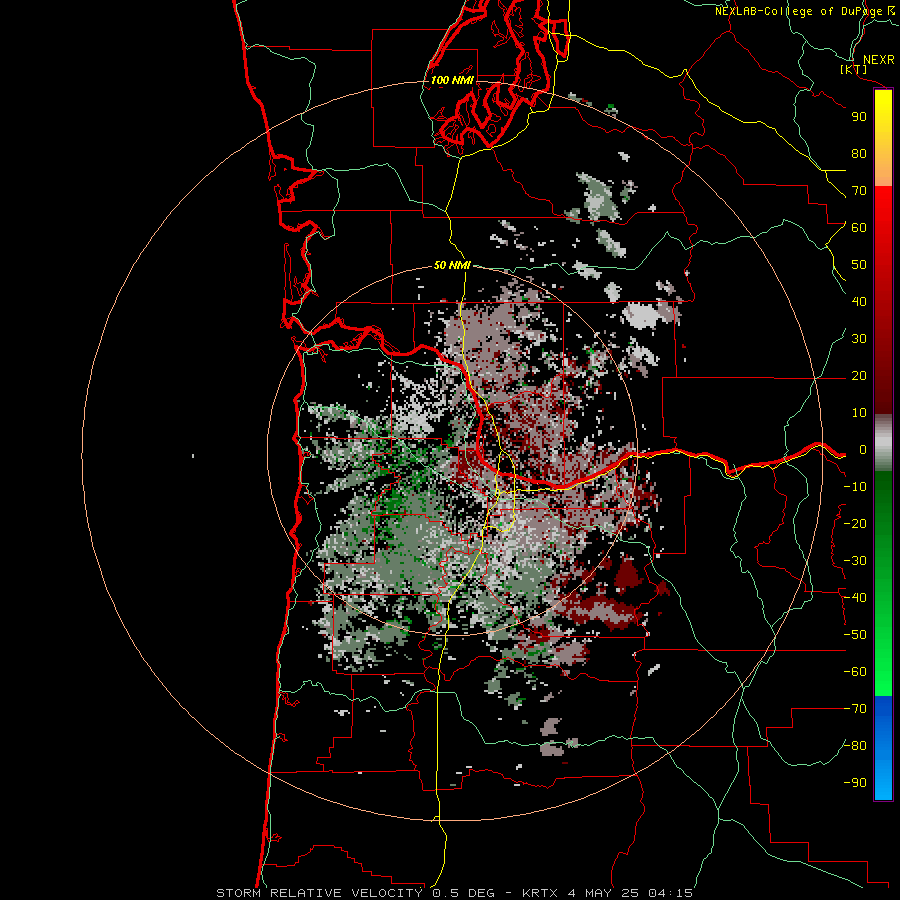Click the [KT] units label above color bar
Image resolution: width=900 pixels, height=900 pixels.
(853, 70)
